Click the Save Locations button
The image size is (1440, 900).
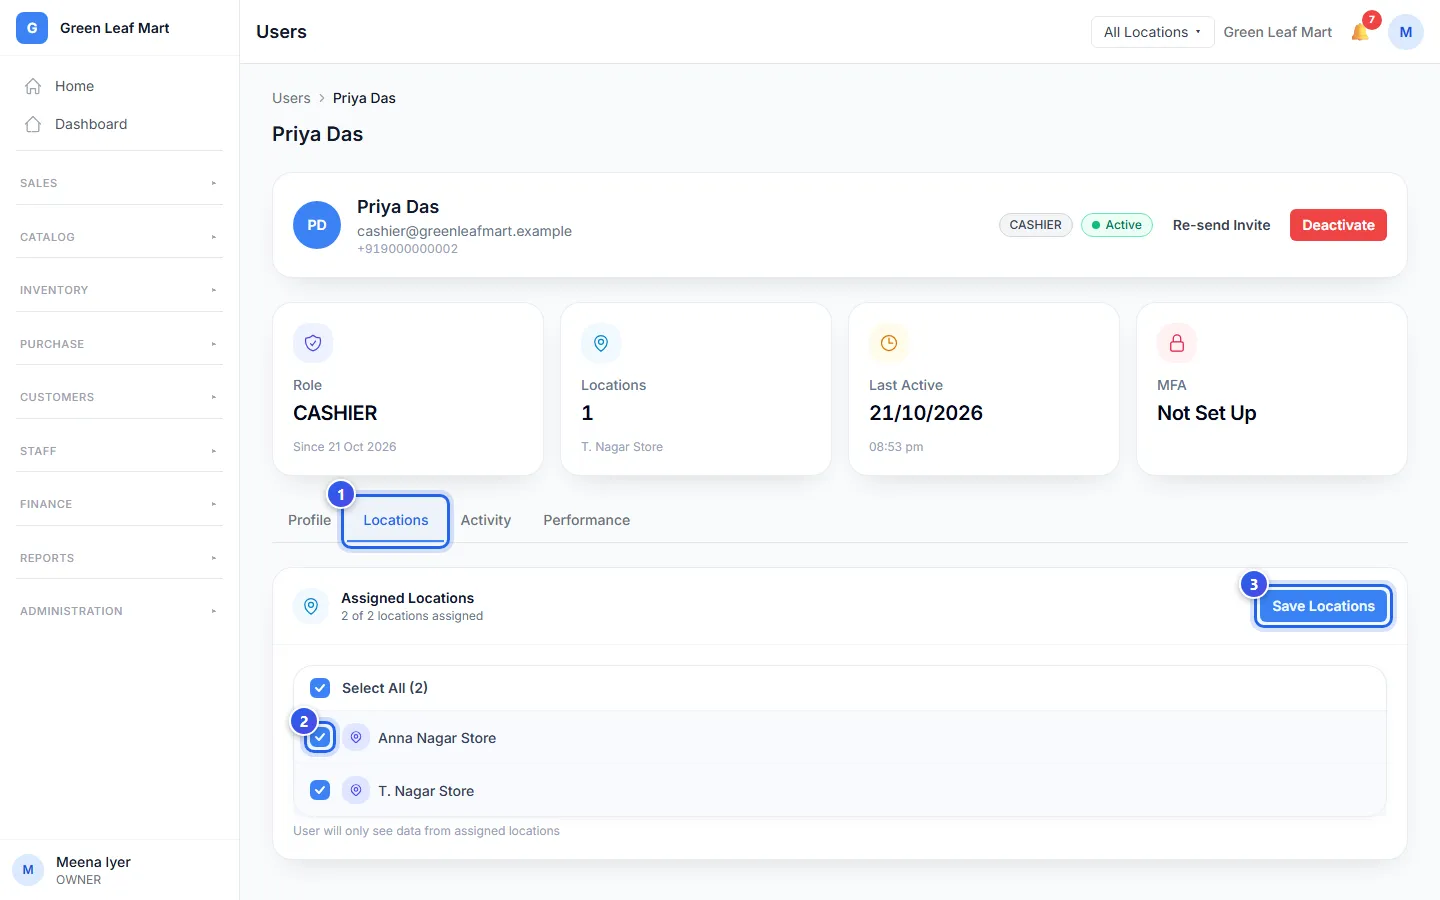point(1323,606)
